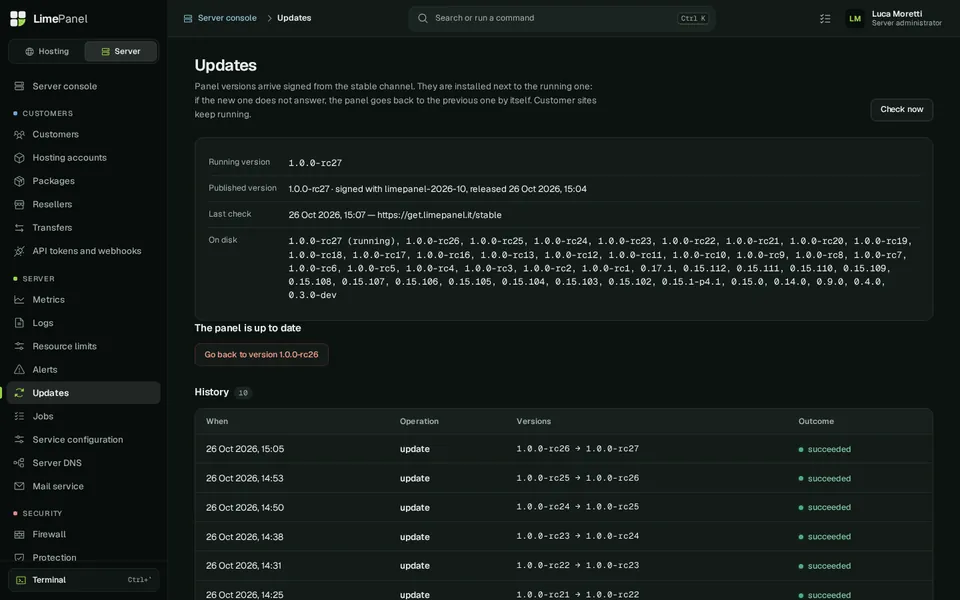Click the API tokens and webhooks icon
The width and height of the screenshot is (960, 600).
point(20,251)
